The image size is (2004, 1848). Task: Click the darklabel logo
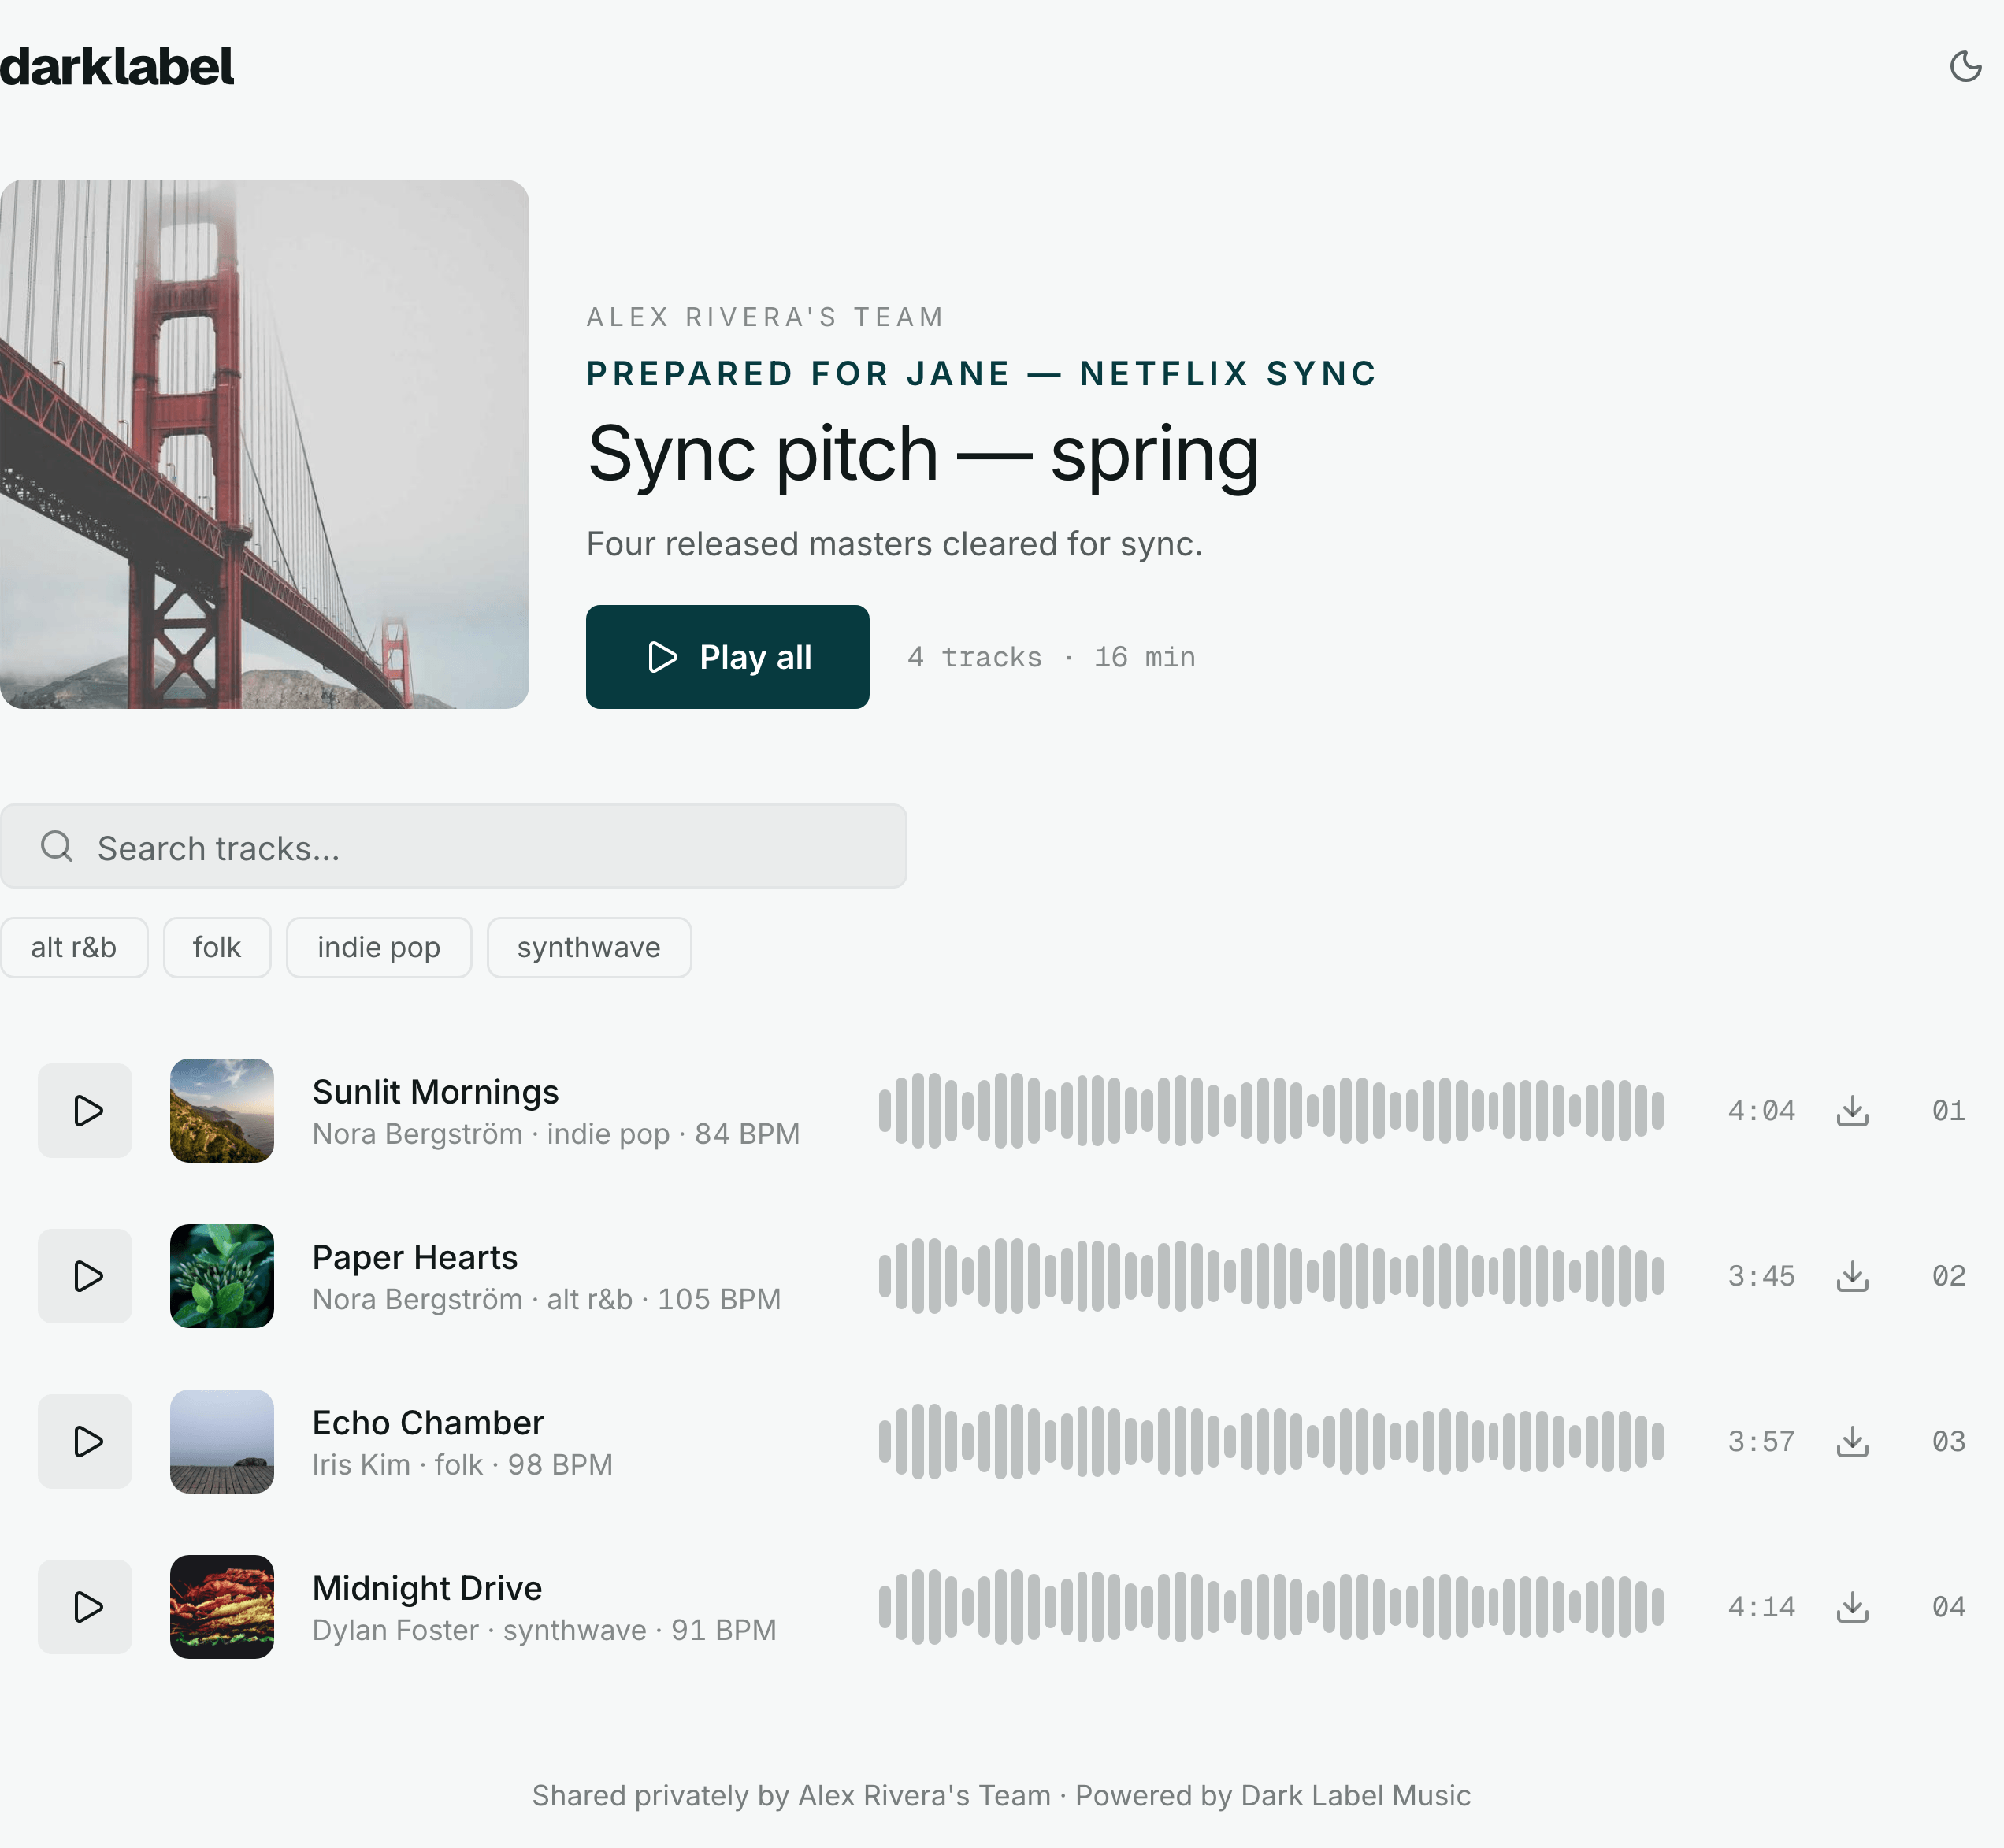point(117,66)
